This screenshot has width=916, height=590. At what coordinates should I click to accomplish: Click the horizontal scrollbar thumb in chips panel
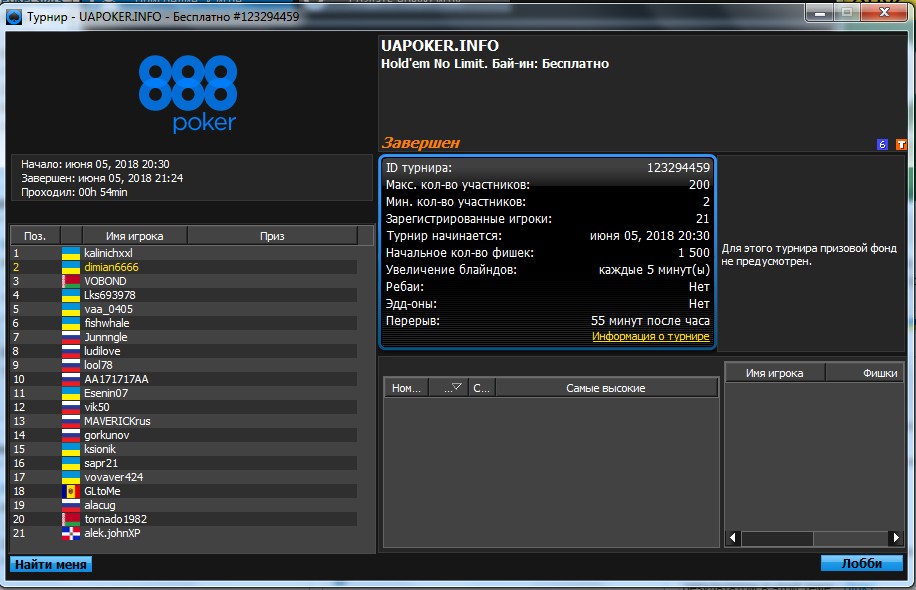777,537
